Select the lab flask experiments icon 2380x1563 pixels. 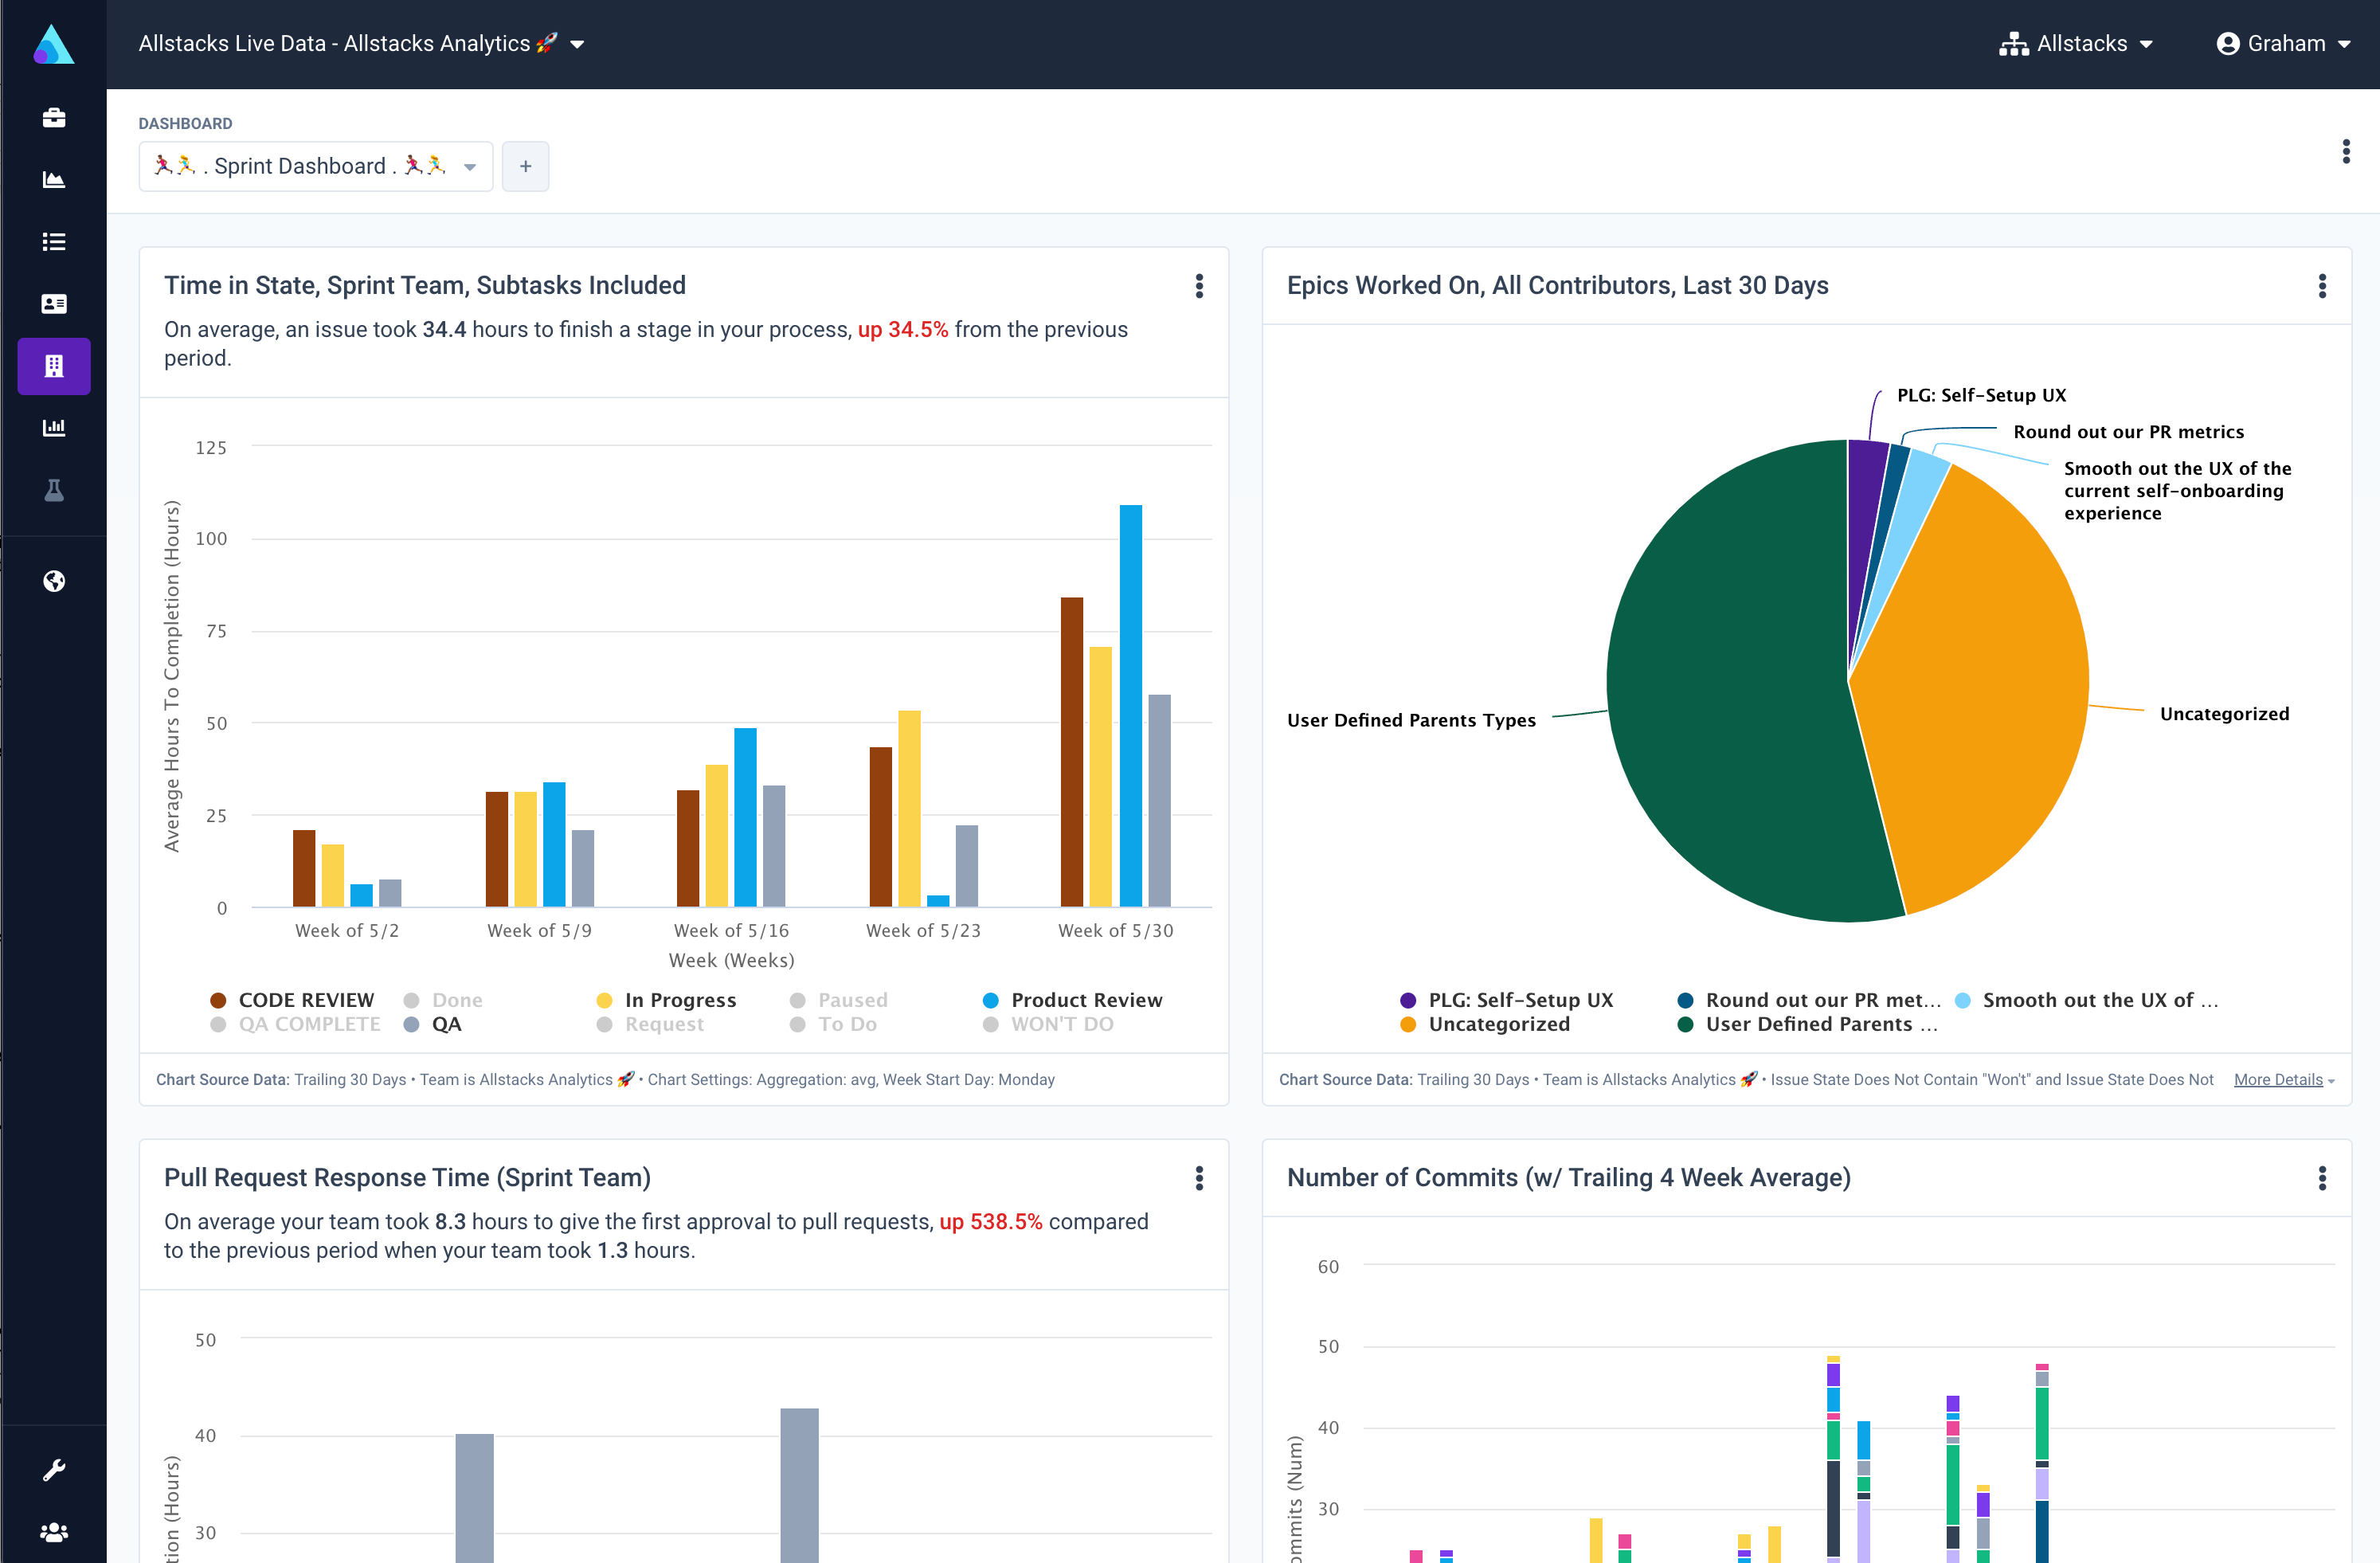point(53,490)
